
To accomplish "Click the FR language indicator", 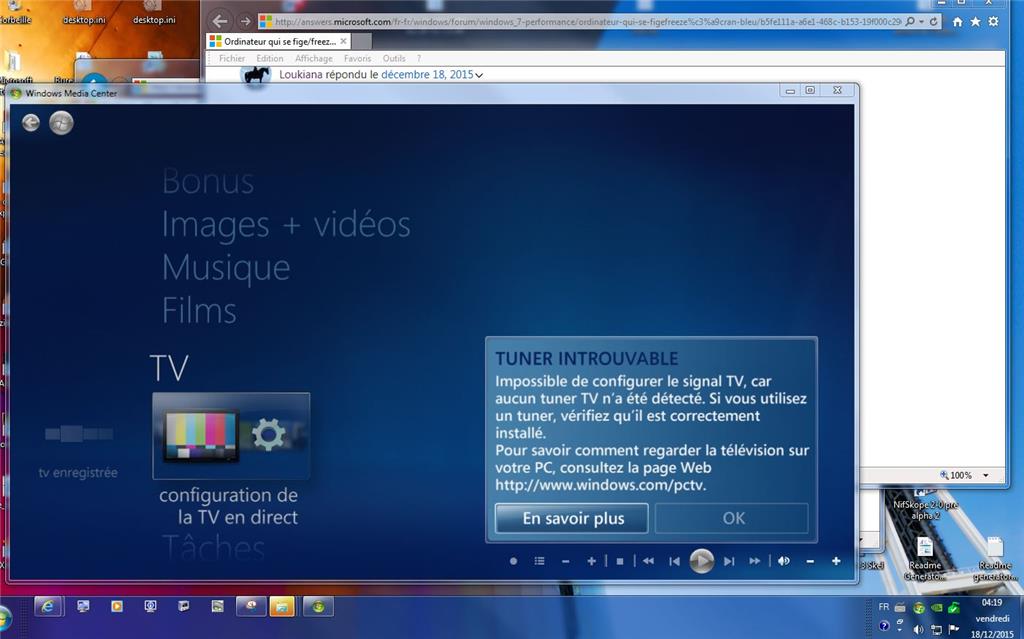I will [x=884, y=607].
